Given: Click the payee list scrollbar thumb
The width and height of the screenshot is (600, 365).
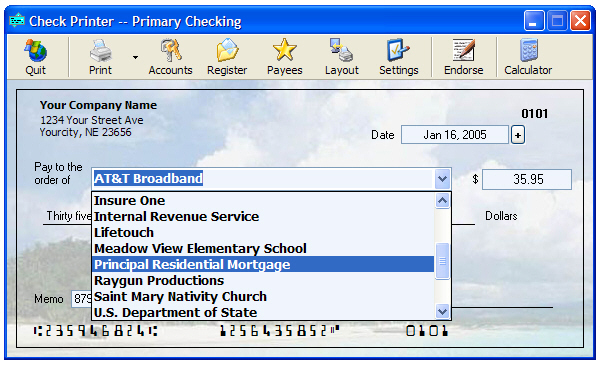Looking at the screenshot, I should click(x=442, y=261).
